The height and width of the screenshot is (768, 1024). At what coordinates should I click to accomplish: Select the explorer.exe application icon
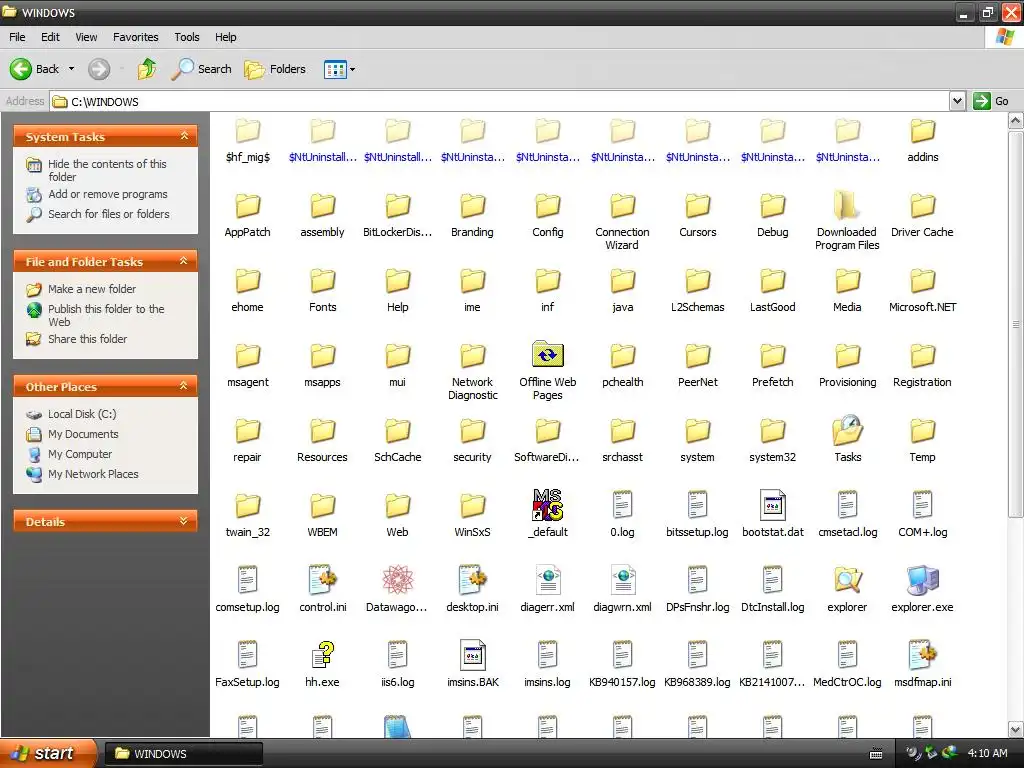tap(922, 589)
